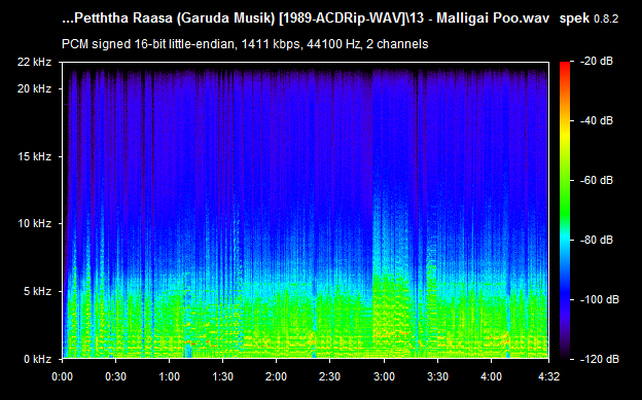Click the '2:00' time axis label
Image resolution: width=642 pixels, height=400 pixels.
pyautogui.click(x=276, y=376)
